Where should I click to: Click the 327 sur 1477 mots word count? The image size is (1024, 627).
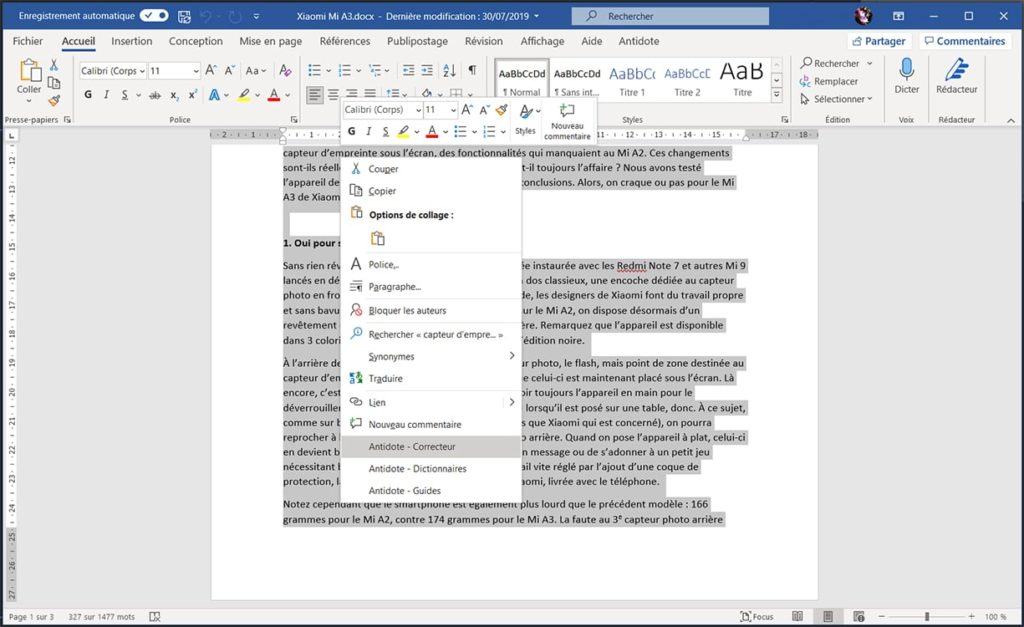click(101, 617)
